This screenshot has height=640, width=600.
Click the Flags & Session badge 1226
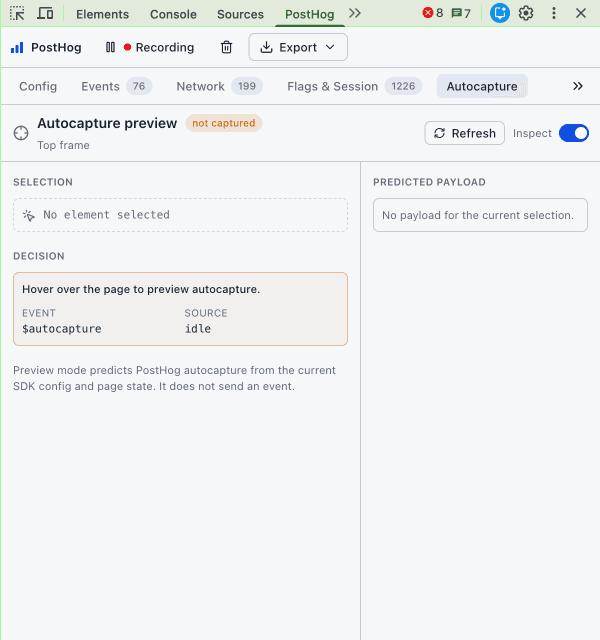click(403, 86)
